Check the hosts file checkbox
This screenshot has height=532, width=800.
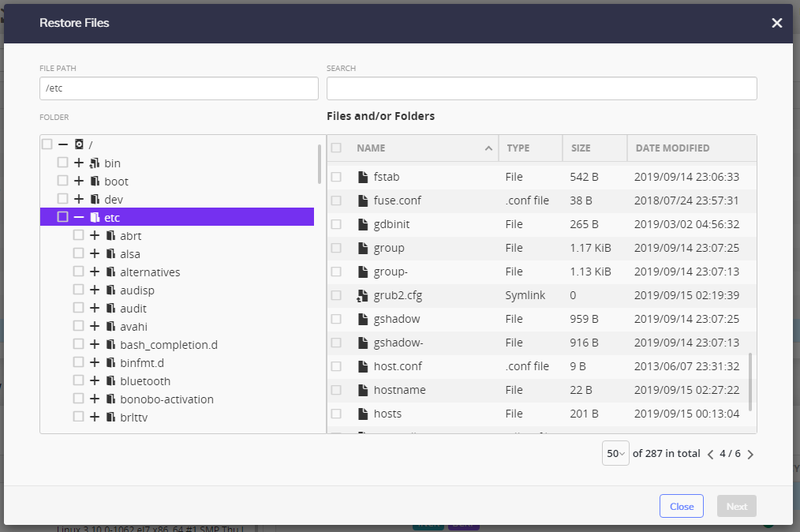pyautogui.click(x=336, y=414)
